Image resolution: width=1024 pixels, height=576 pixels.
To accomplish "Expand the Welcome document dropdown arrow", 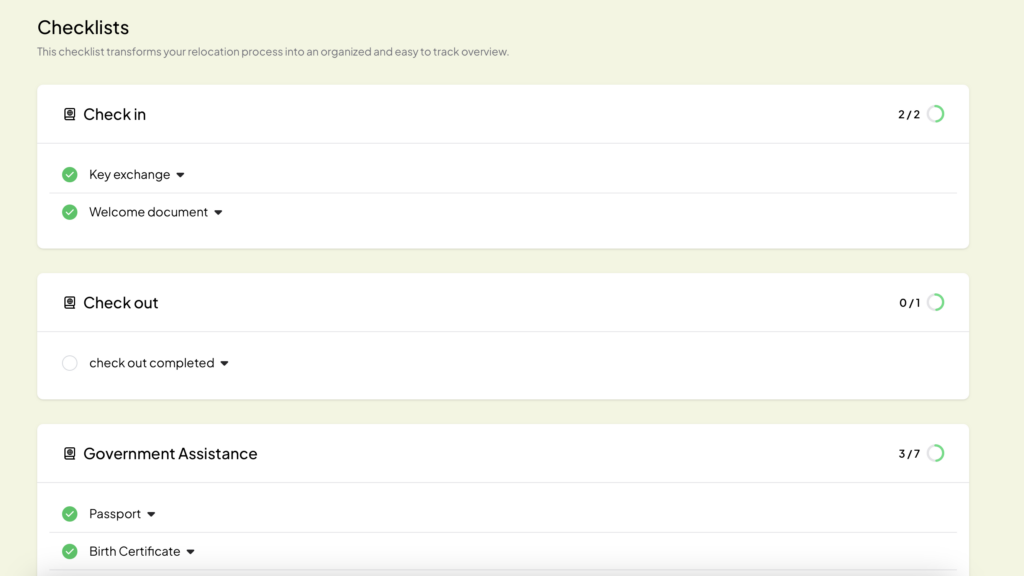I will click(218, 212).
